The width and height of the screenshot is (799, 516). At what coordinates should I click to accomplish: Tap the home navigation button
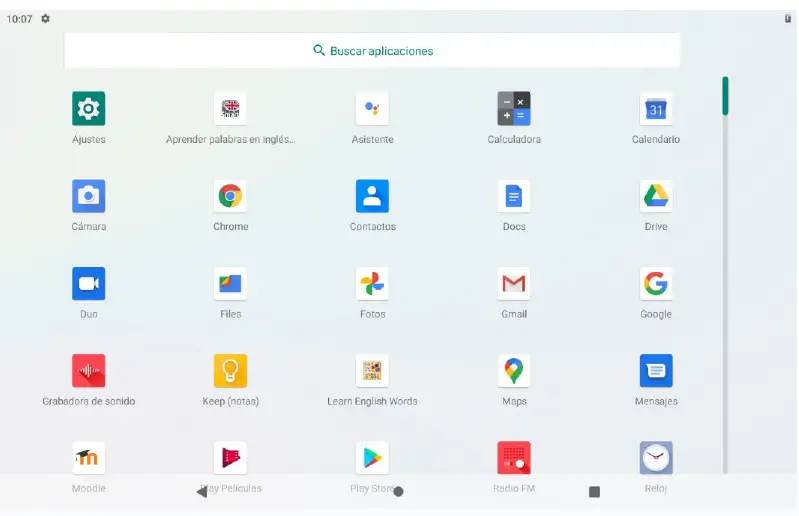coord(398,492)
